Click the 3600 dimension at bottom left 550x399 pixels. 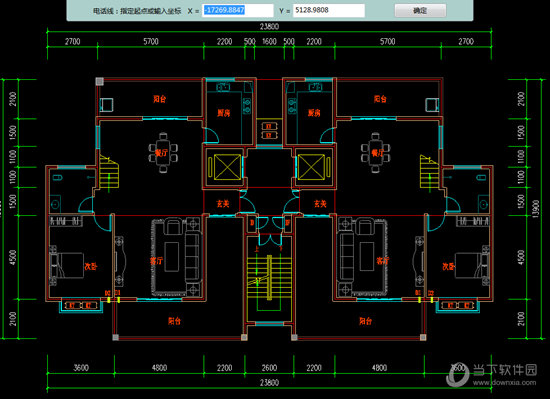click(x=81, y=368)
